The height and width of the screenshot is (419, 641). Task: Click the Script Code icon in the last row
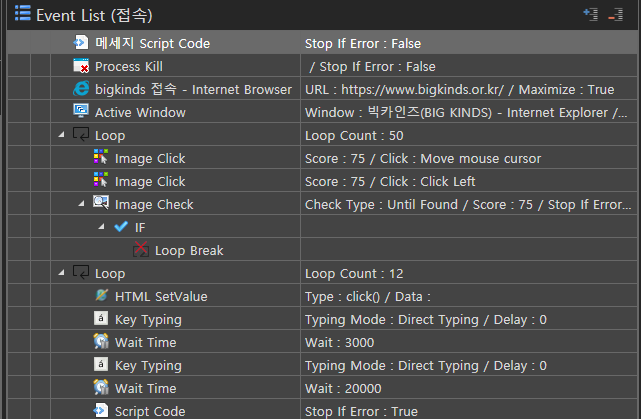click(x=101, y=410)
